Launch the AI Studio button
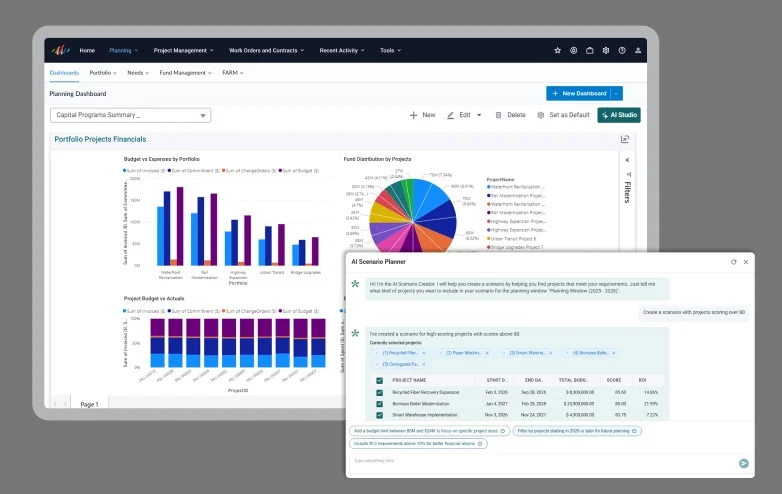The height and width of the screenshot is (494, 782). (x=619, y=115)
